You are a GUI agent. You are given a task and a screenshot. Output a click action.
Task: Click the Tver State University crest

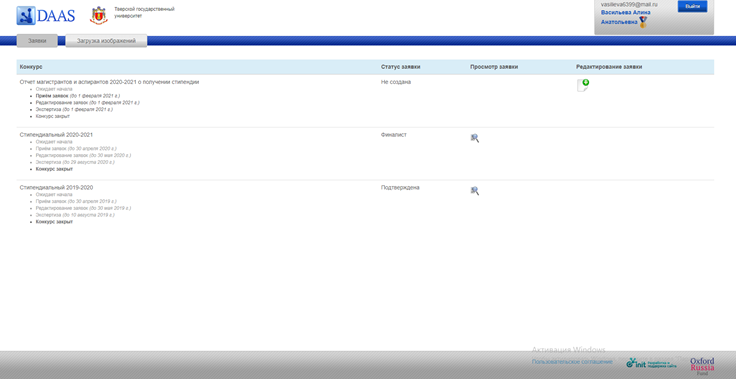(99, 15)
